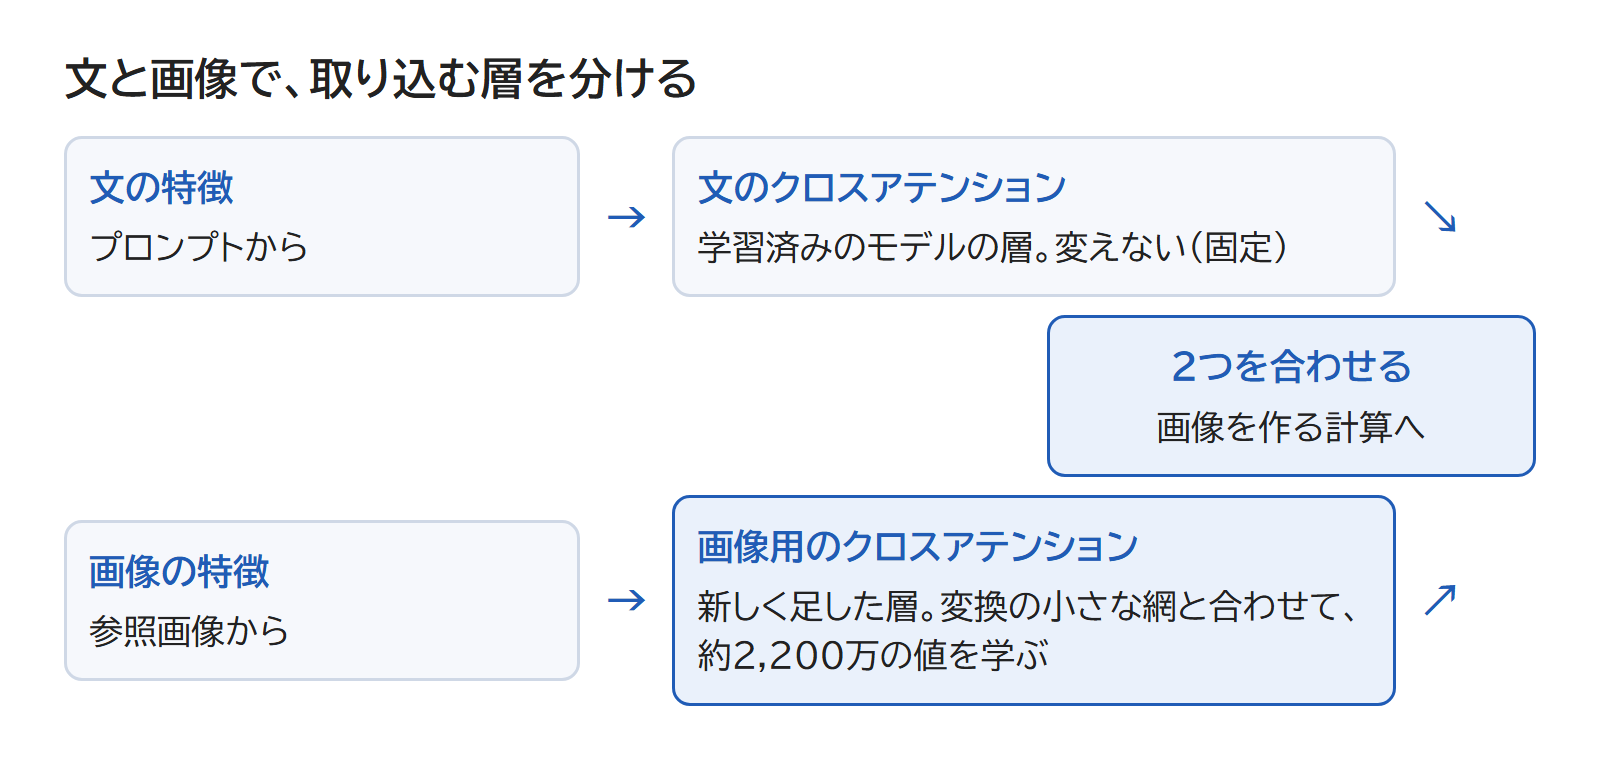Viewport: 1600px width, 762px height.
Task: Select the 文の特徴 heading
Action: pyautogui.click(x=162, y=188)
